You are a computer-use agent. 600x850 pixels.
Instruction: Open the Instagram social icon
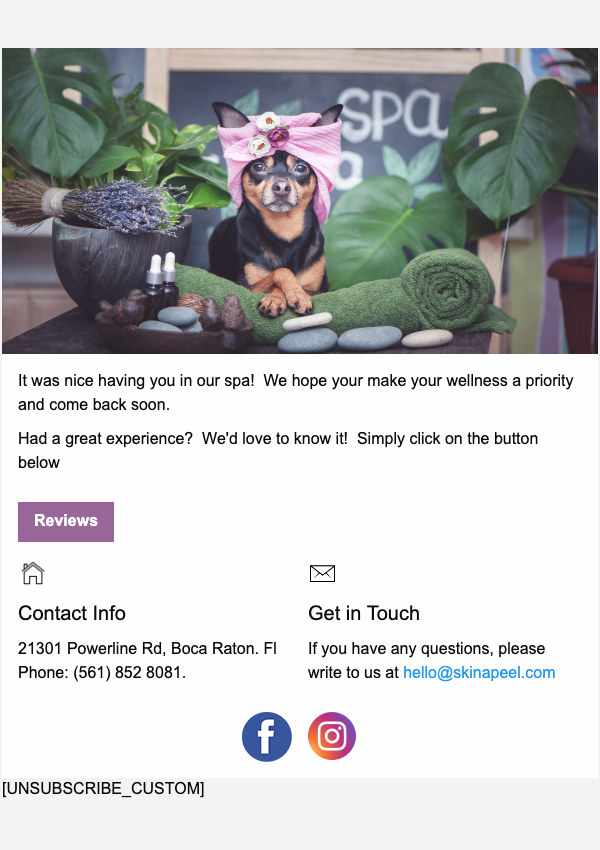(332, 736)
